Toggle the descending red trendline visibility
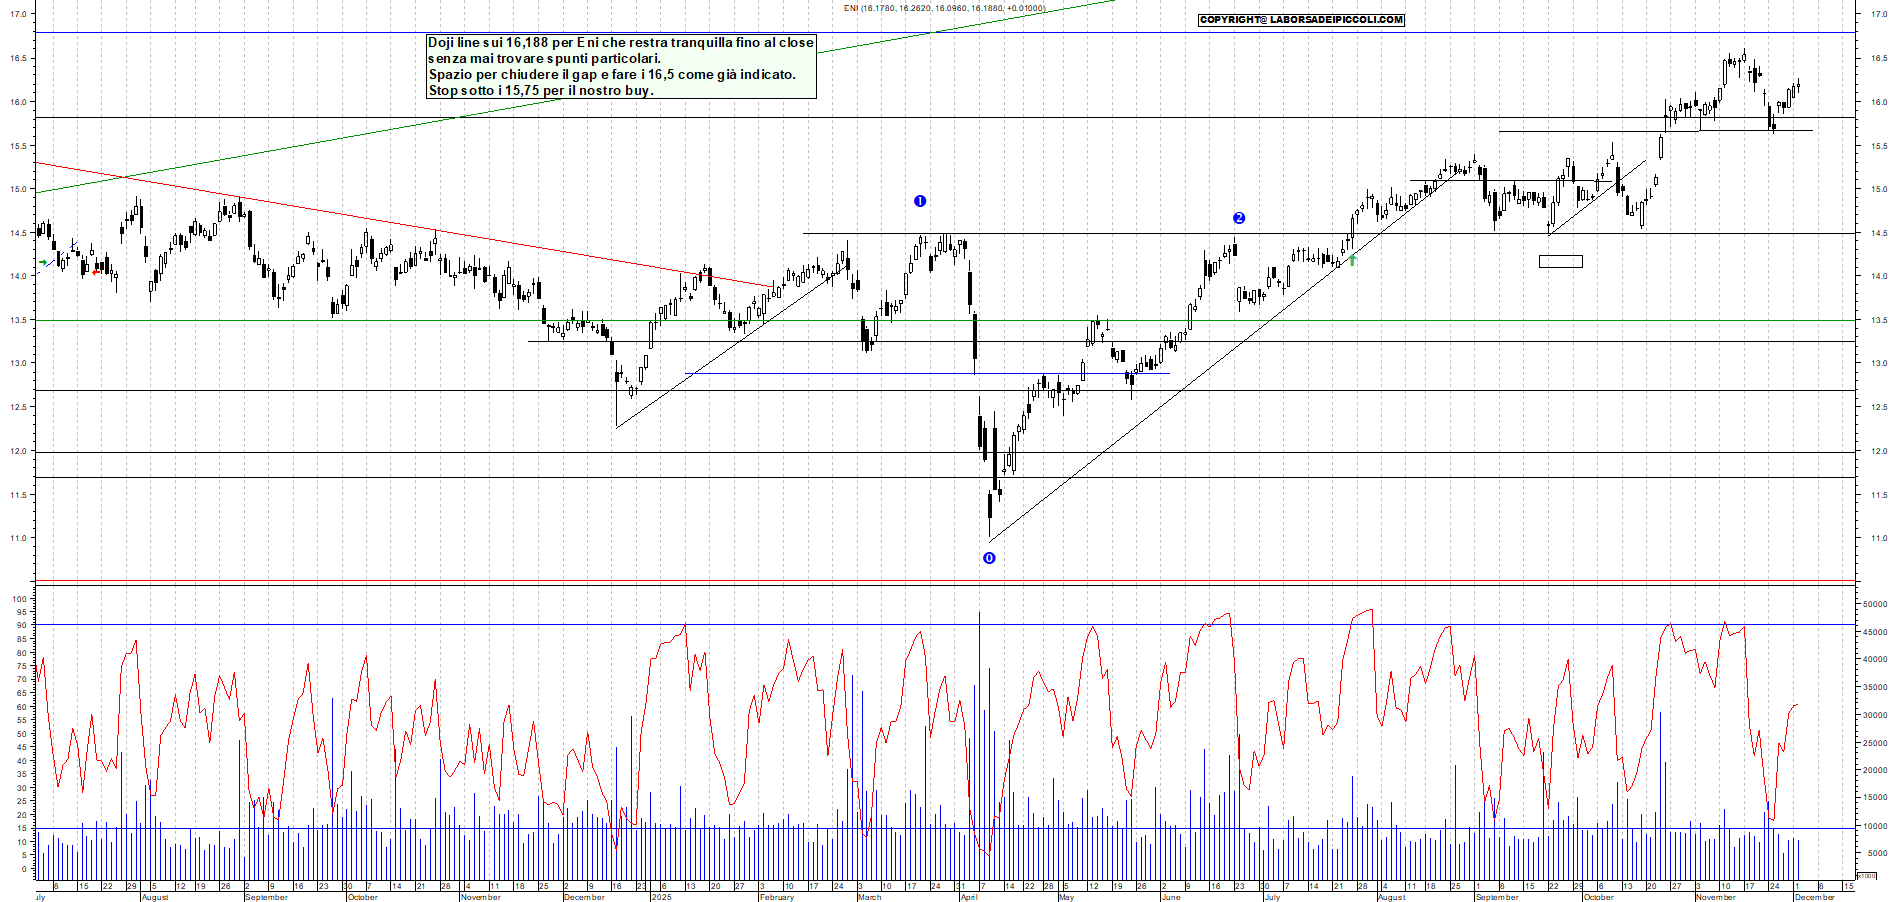The width and height of the screenshot is (1890, 902). click(400, 225)
